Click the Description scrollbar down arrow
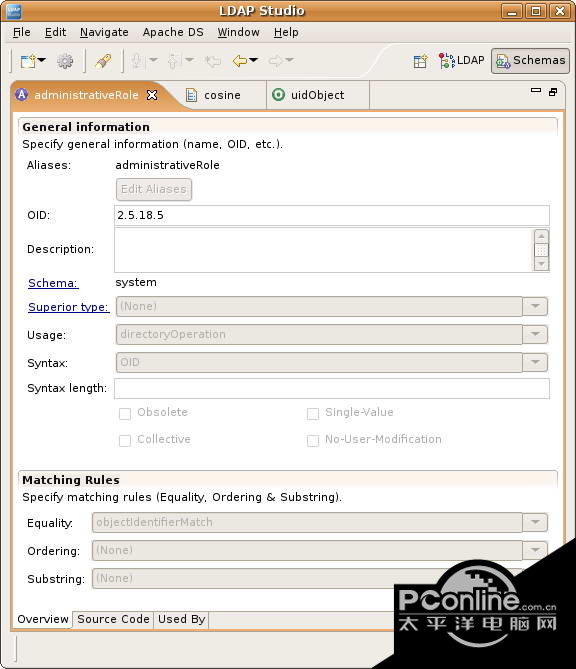576x669 pixels. click(x=541, y=264)
